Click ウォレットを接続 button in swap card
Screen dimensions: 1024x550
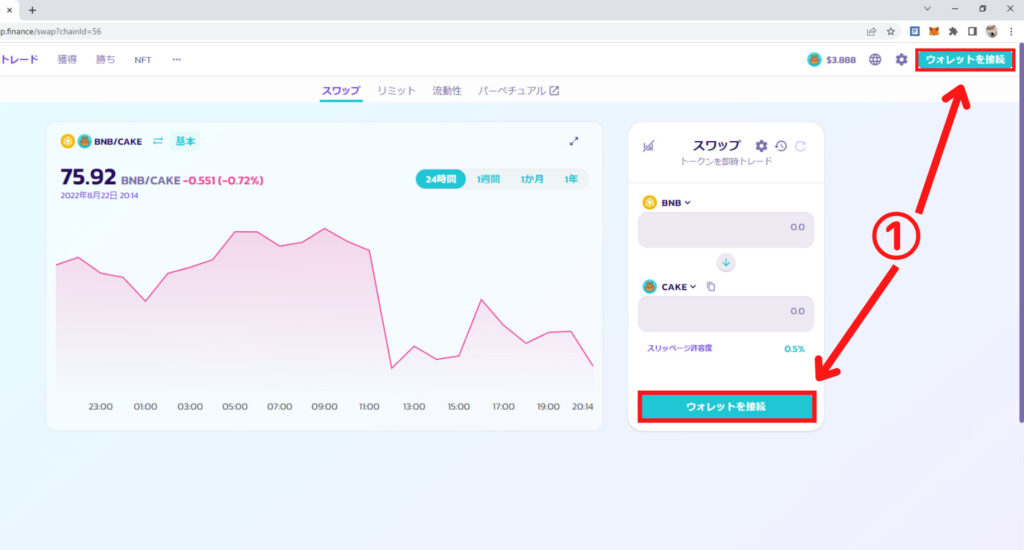(726, 406)
